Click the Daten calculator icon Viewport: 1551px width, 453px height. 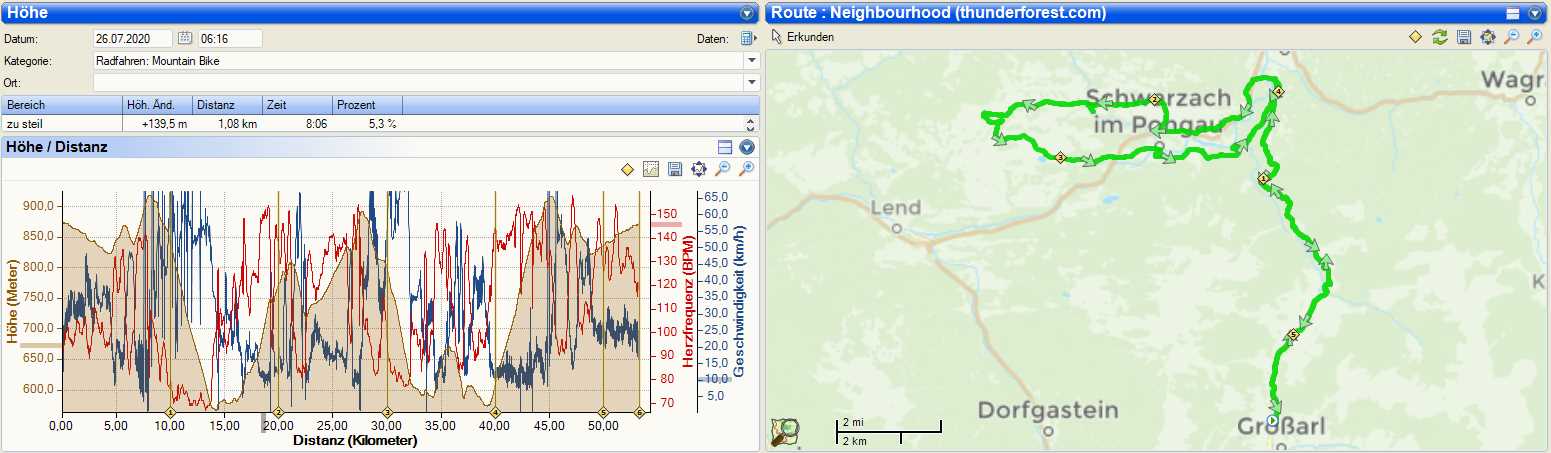pos(746,39)
